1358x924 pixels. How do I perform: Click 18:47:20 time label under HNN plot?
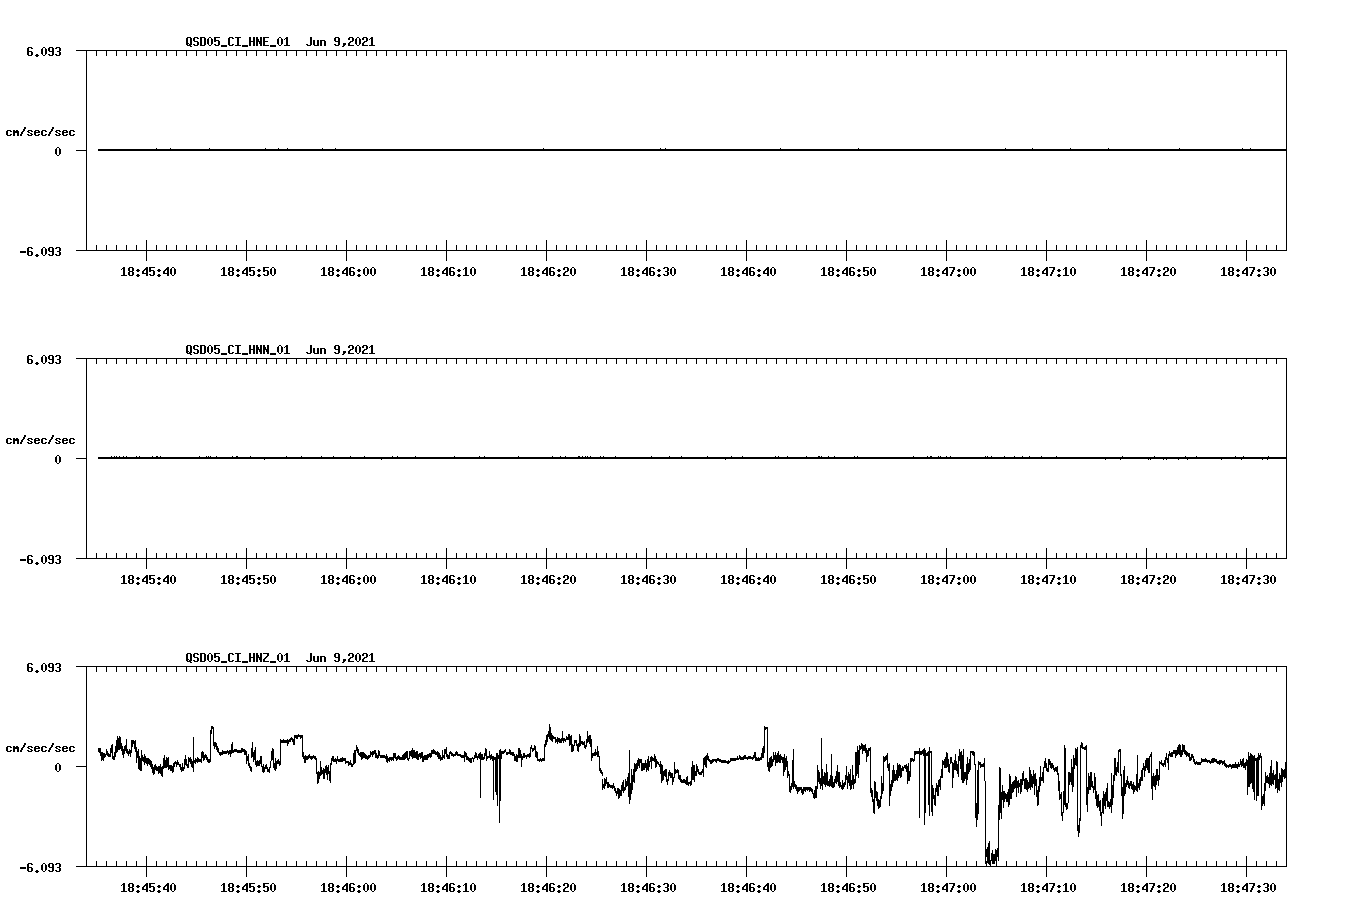pos(1148,580)
